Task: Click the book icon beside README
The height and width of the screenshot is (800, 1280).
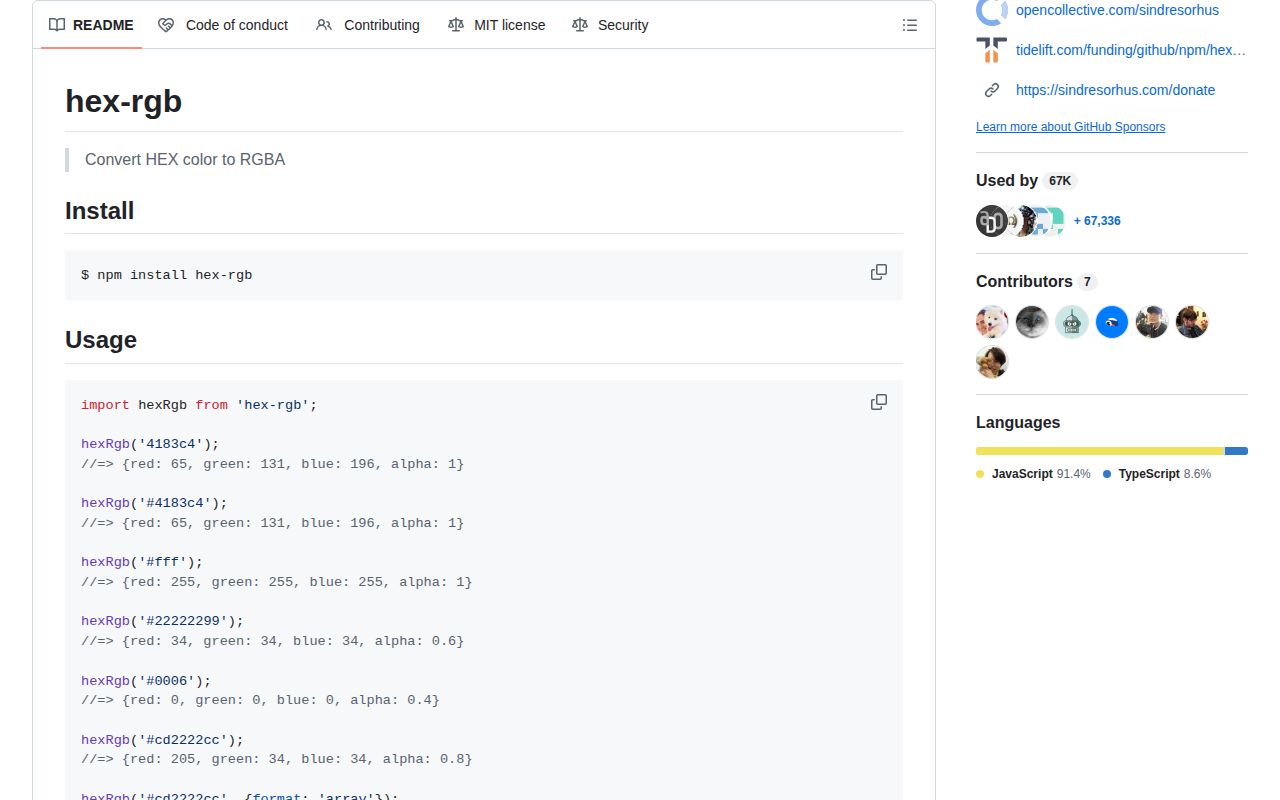Action: [57, 25]
